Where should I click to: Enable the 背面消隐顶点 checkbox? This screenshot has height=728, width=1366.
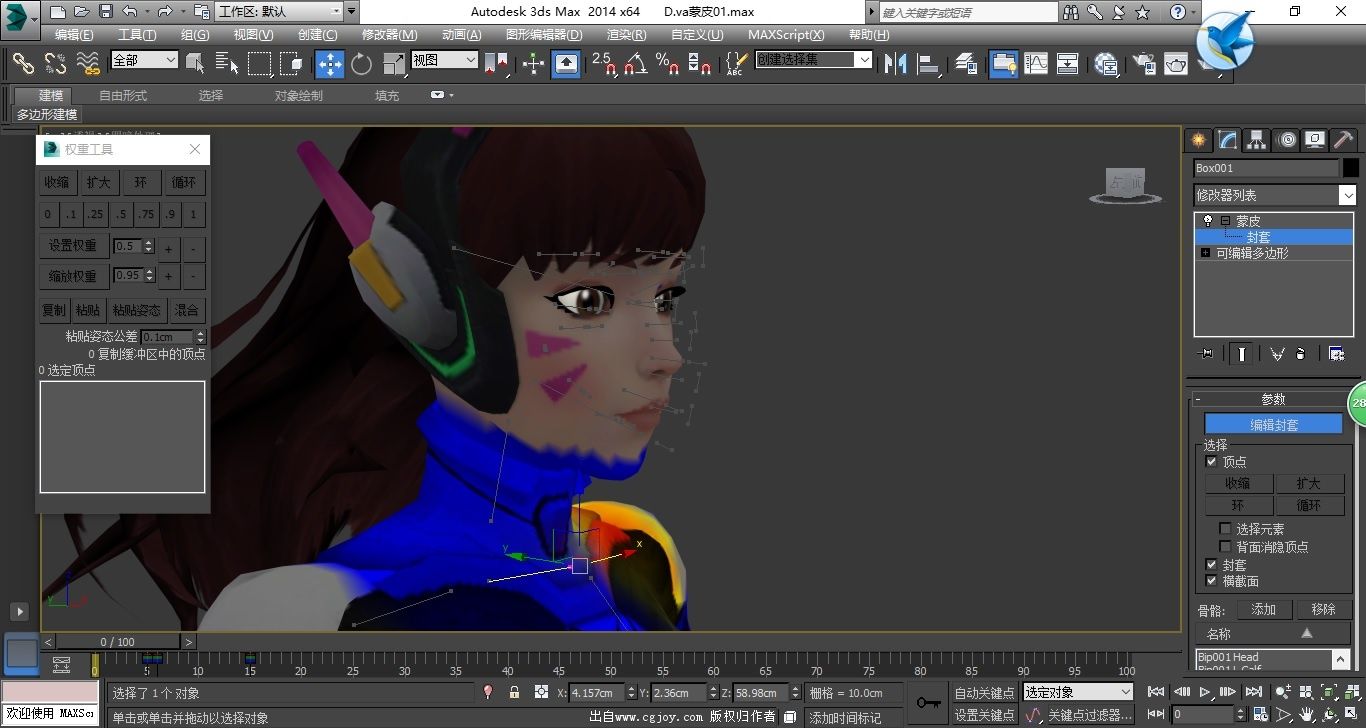coord(1225,547)
